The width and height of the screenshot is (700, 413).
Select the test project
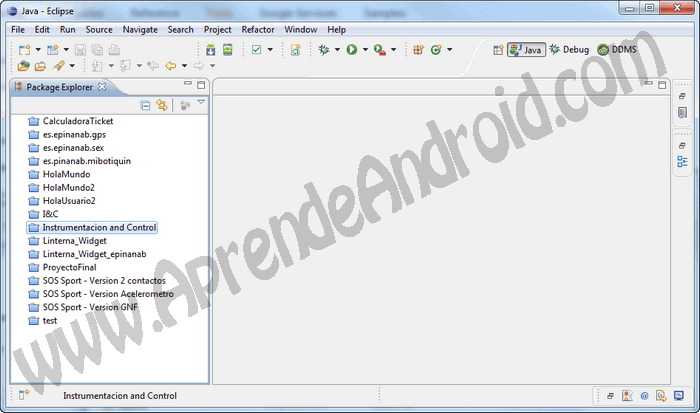[x=50, y=321]
